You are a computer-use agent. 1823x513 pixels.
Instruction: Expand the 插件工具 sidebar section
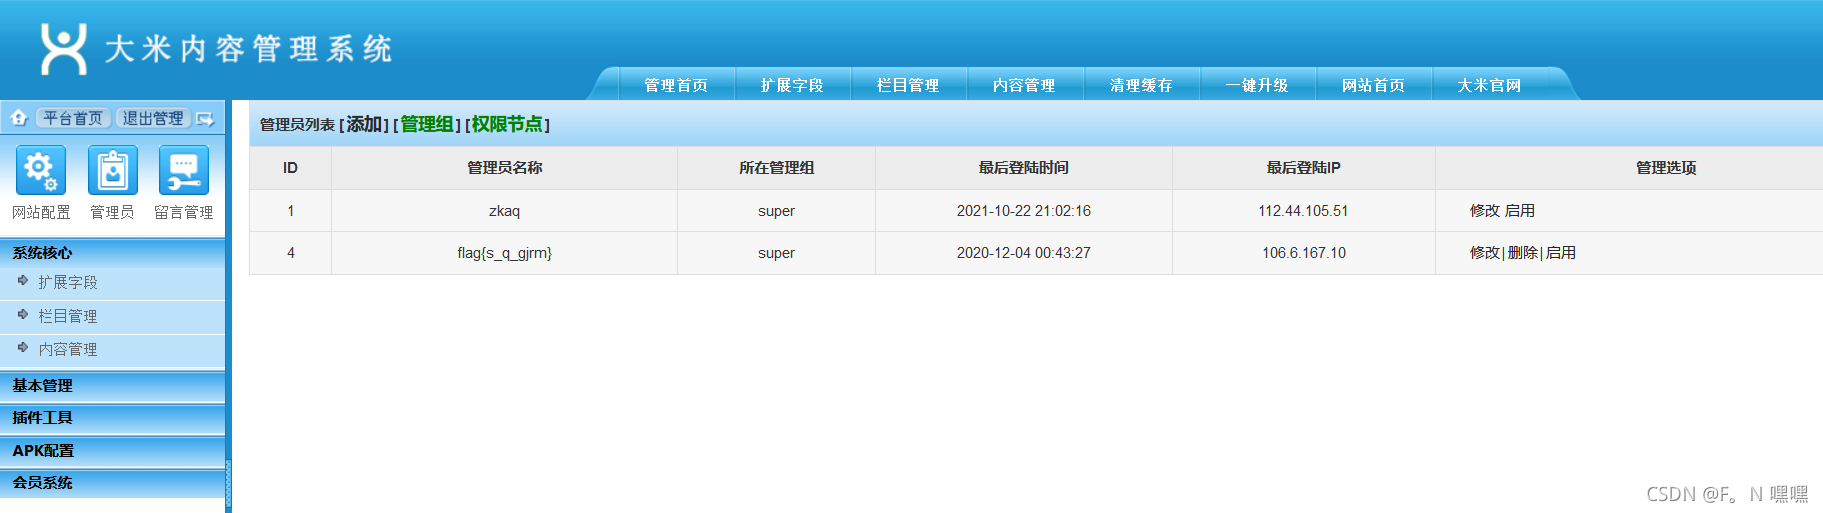(x=112, y=418)
